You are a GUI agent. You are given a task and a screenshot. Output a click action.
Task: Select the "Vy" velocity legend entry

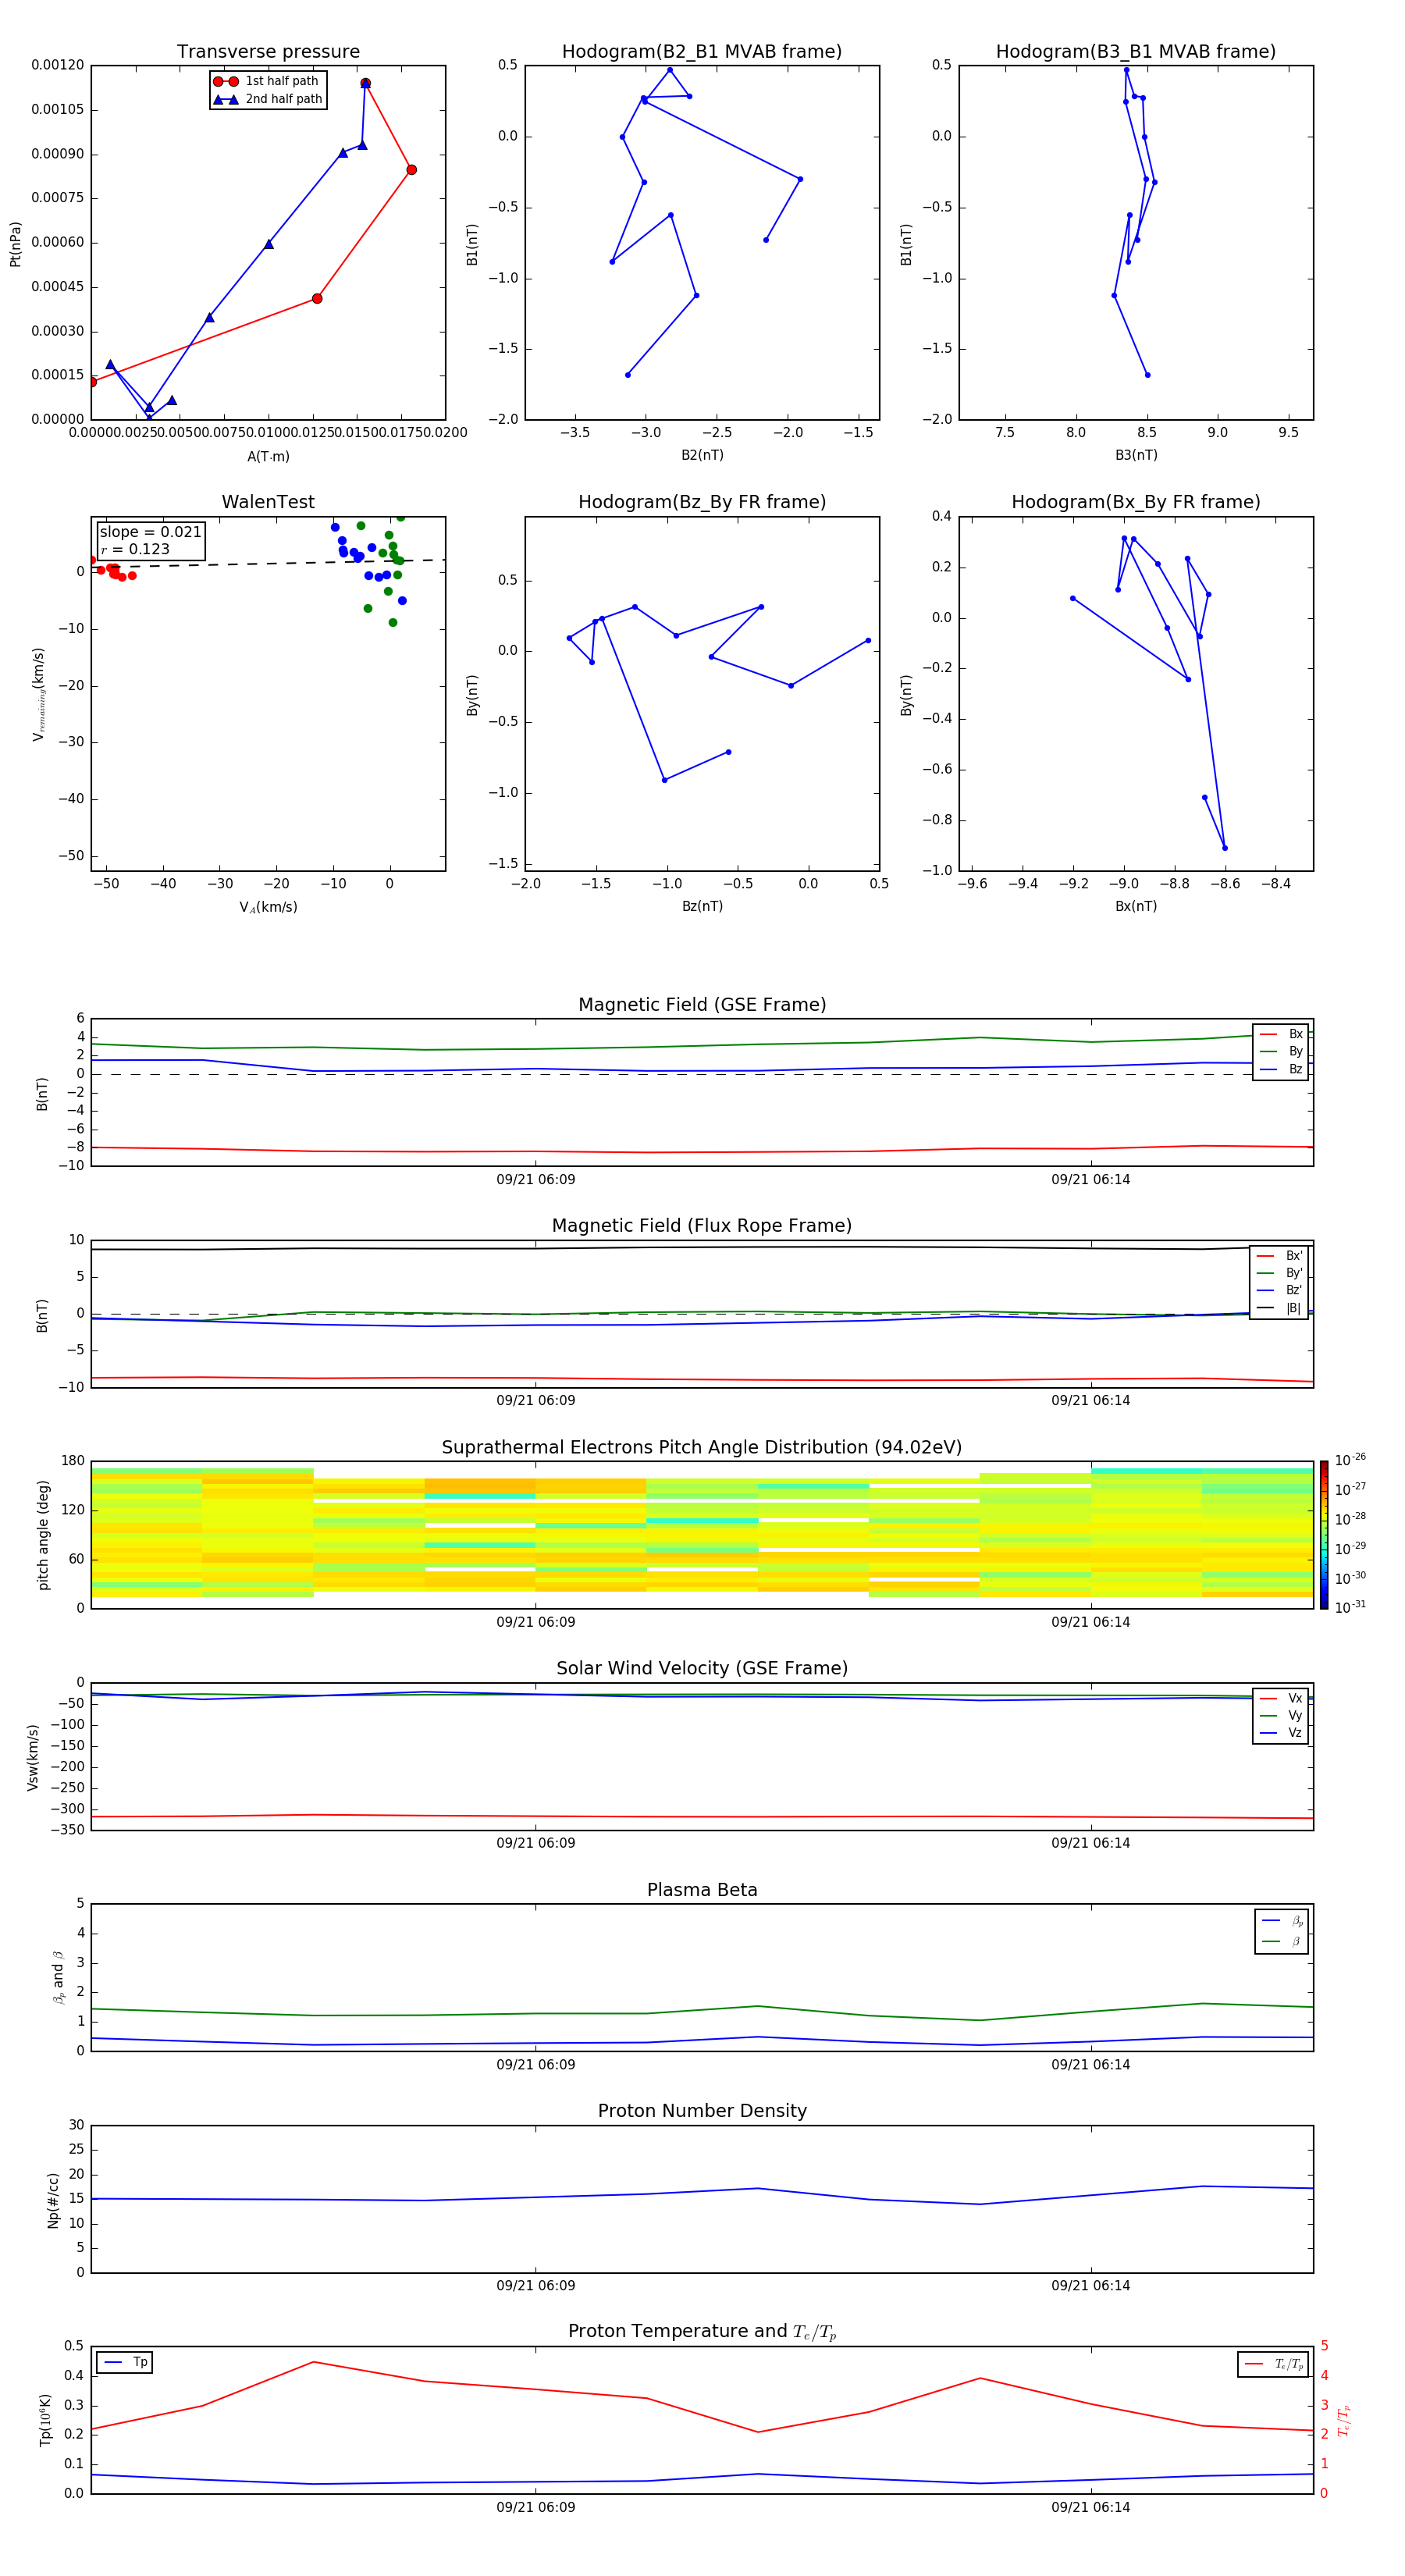click(1281, 1716)
